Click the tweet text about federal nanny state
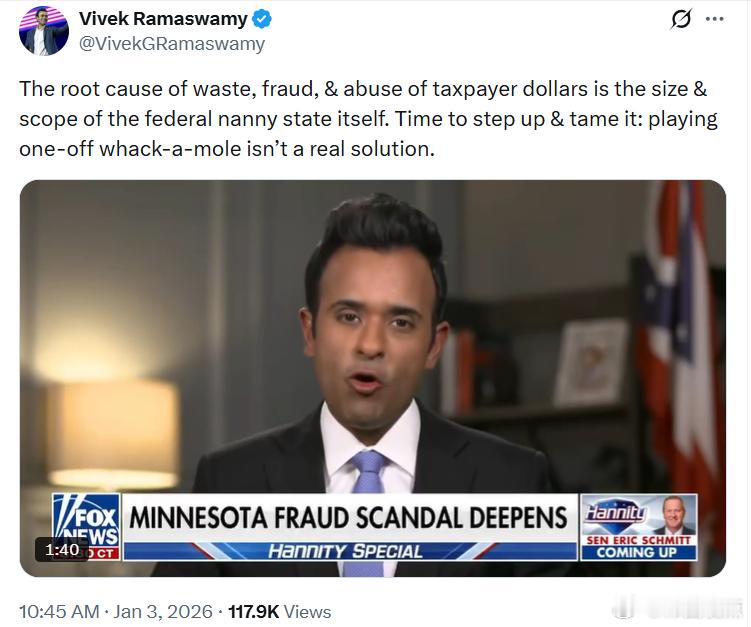Screen dimensions: 751x627 click(x=368, y=119)
